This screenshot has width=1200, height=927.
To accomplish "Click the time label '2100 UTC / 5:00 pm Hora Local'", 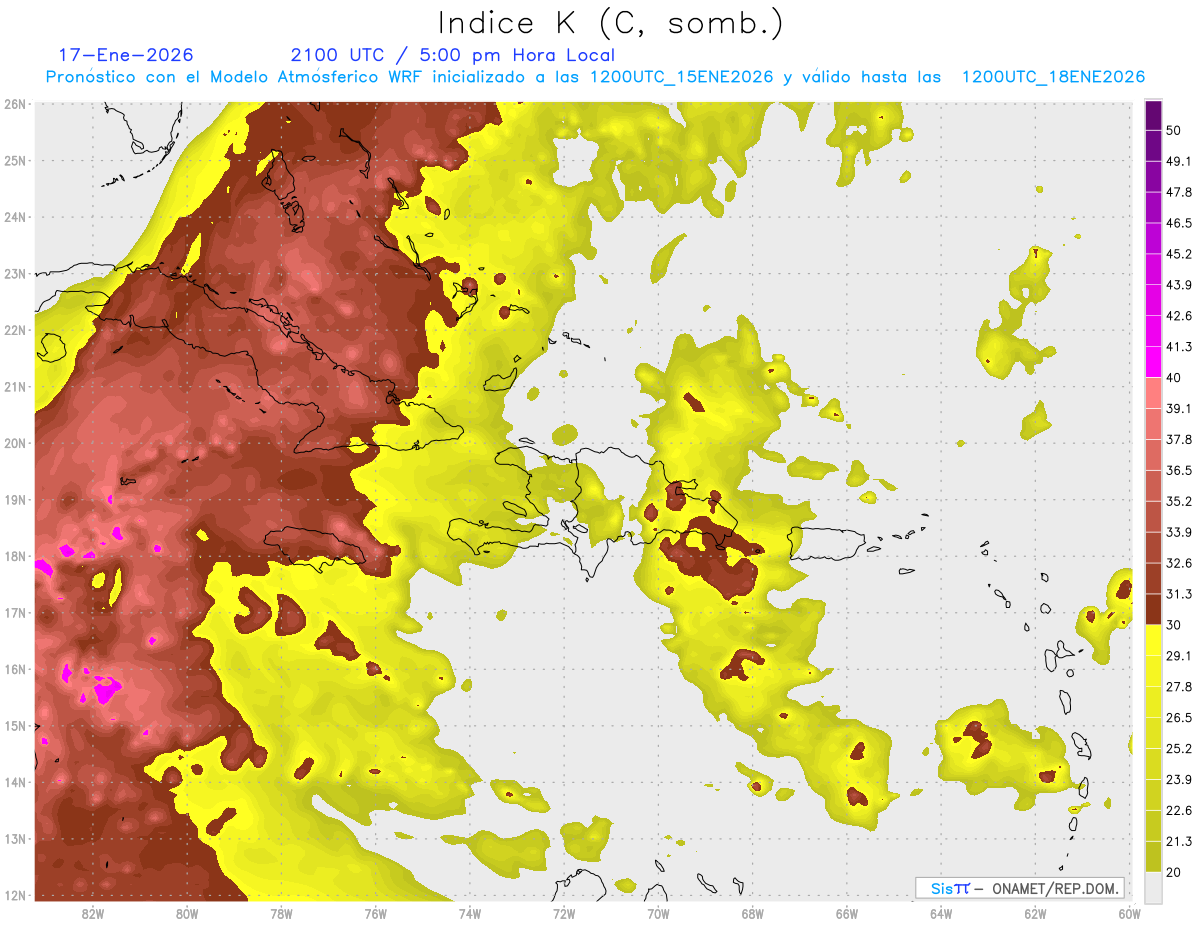I will point(453,55).
